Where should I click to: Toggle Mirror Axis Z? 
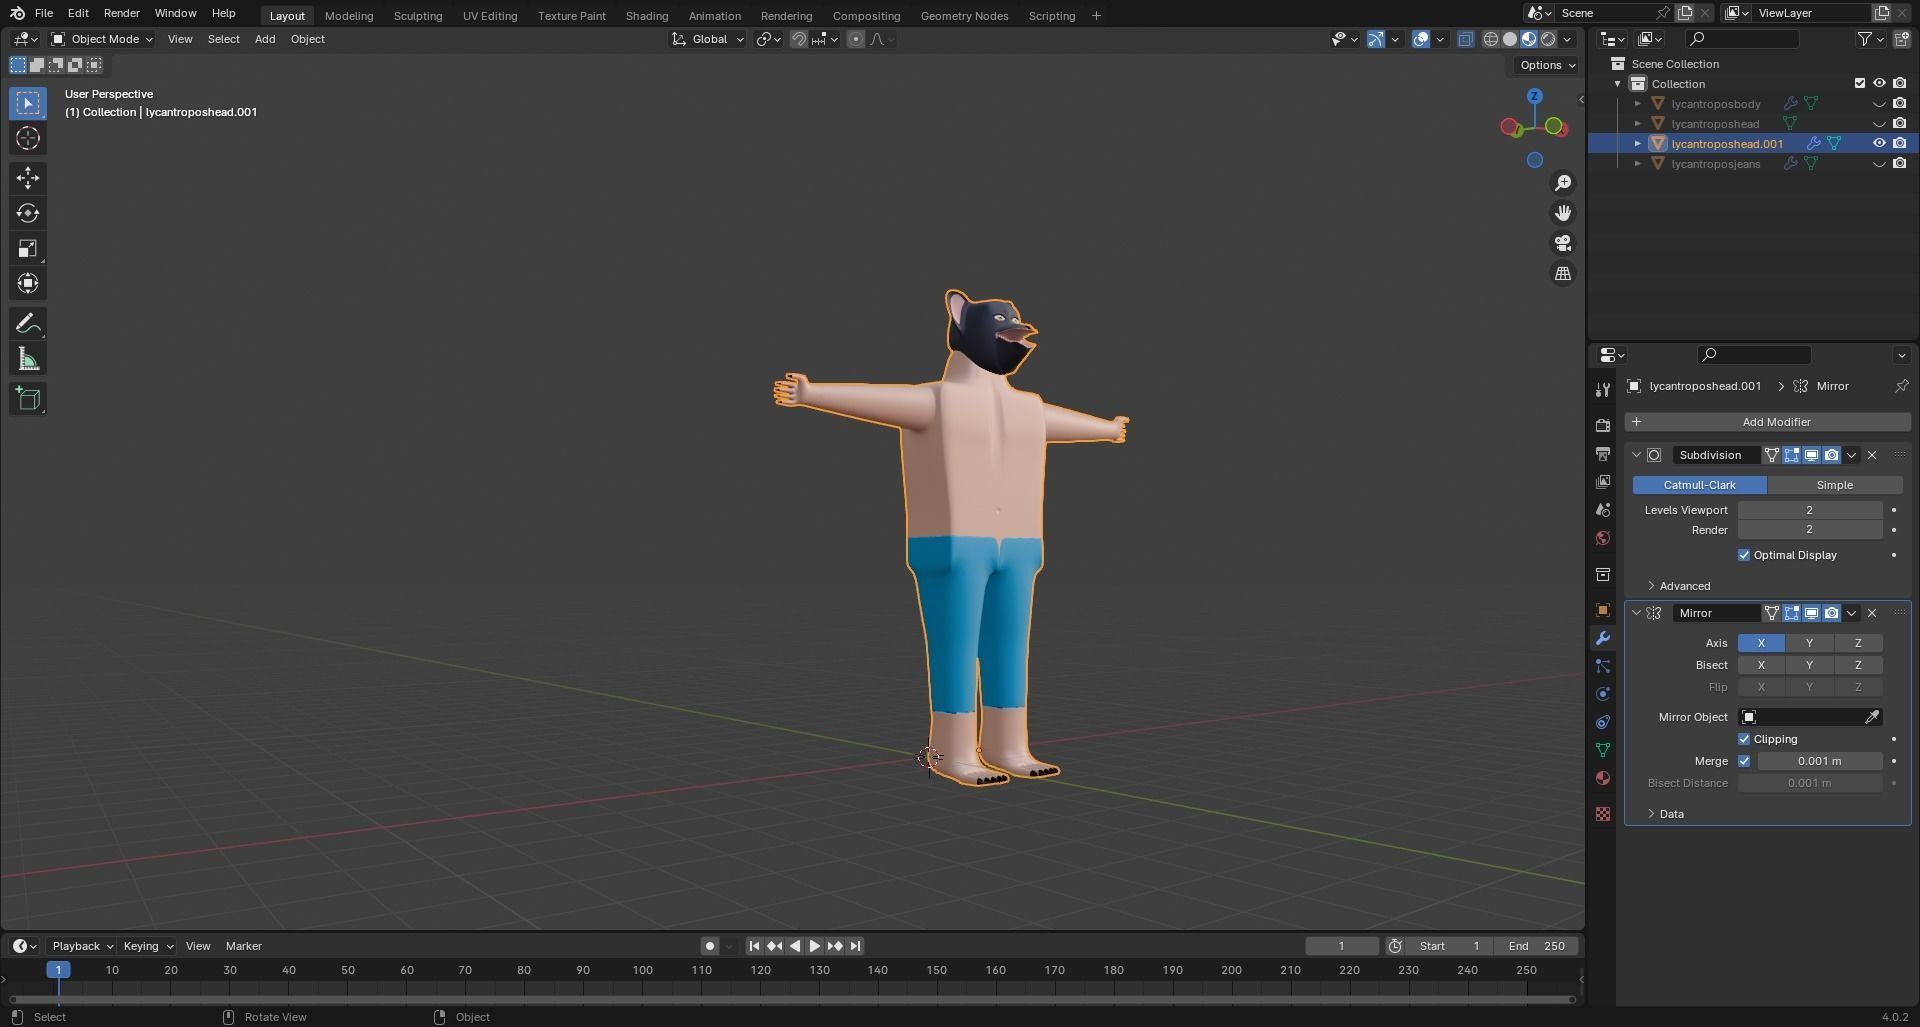[1858, 643]
